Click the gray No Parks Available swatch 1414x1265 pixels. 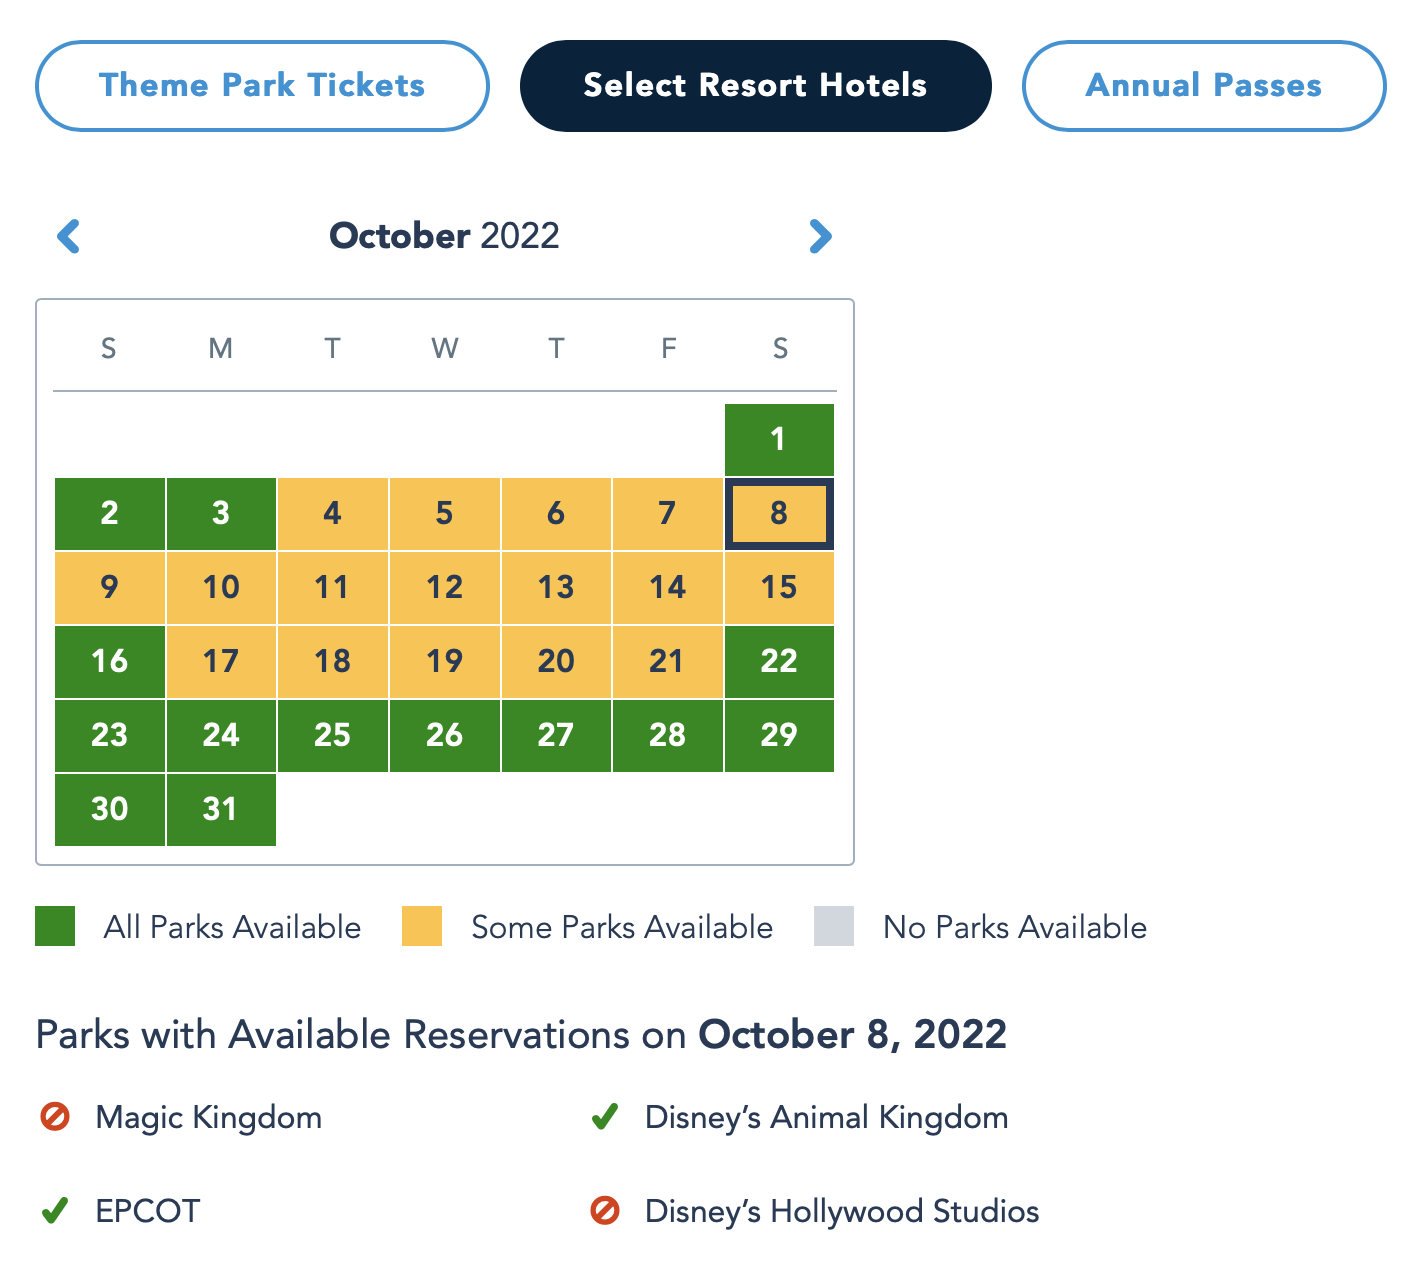coord(834,926)
